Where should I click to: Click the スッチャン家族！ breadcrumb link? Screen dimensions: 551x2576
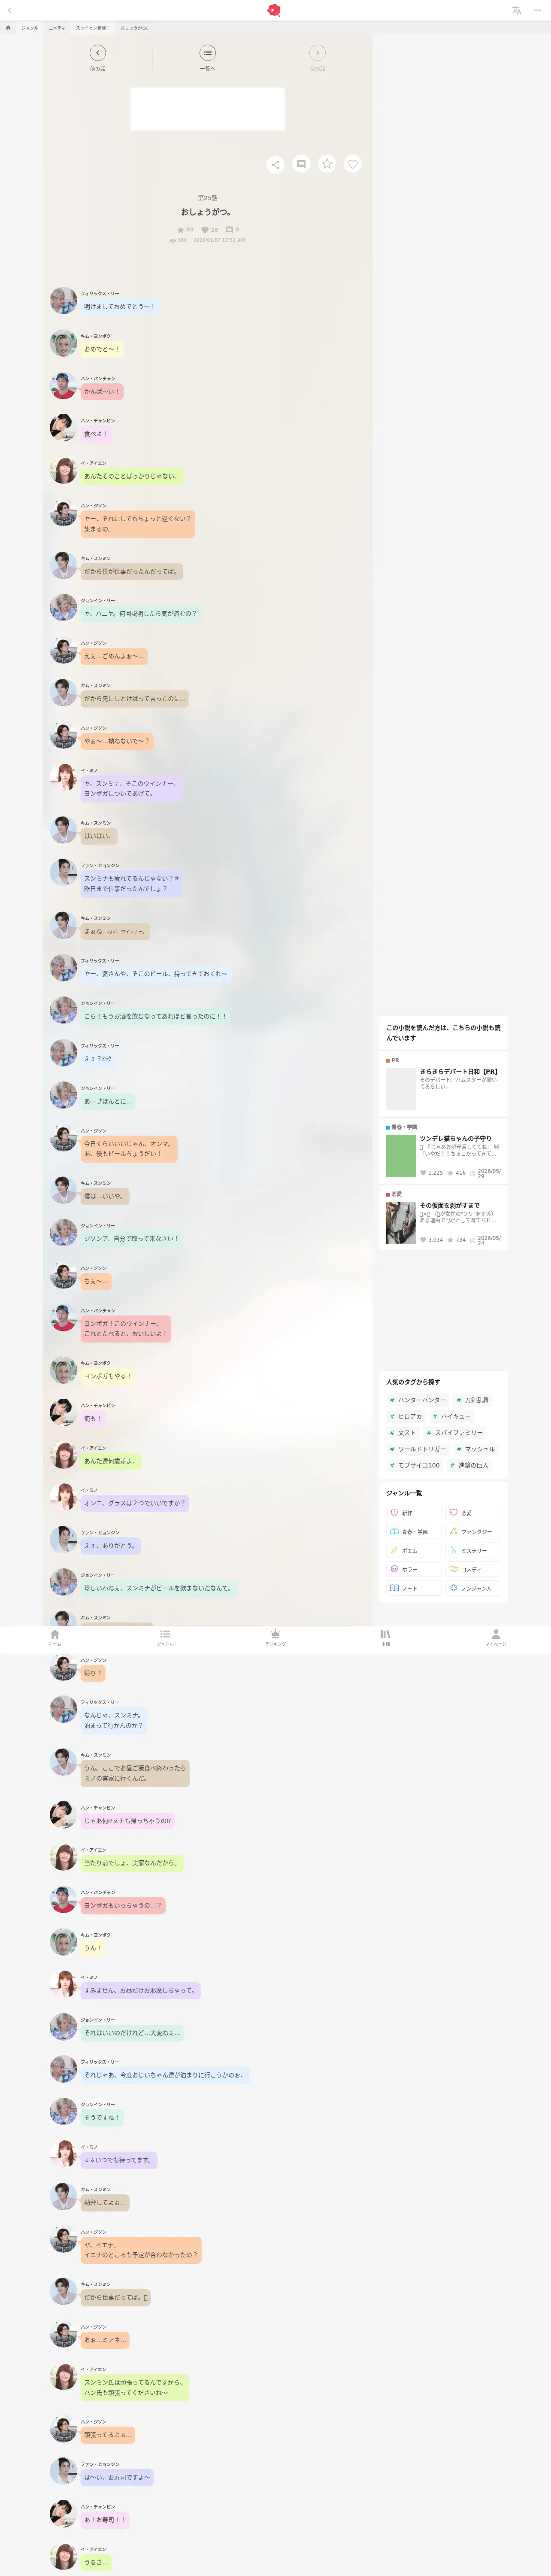93,28
